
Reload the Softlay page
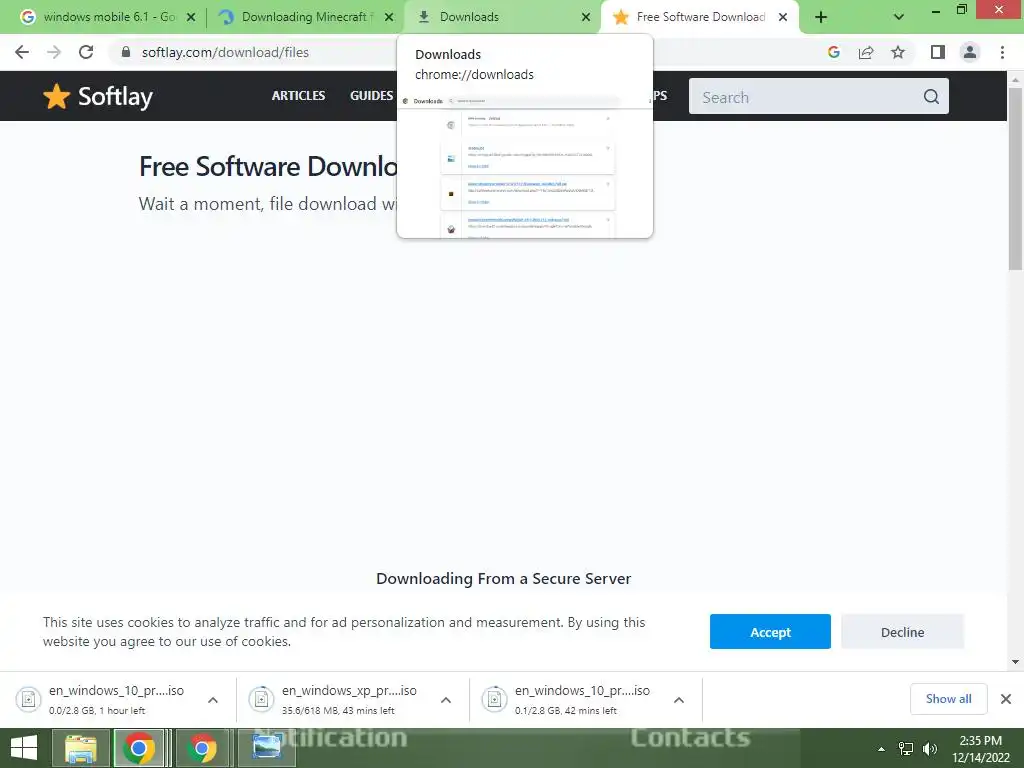coord(86,52)
